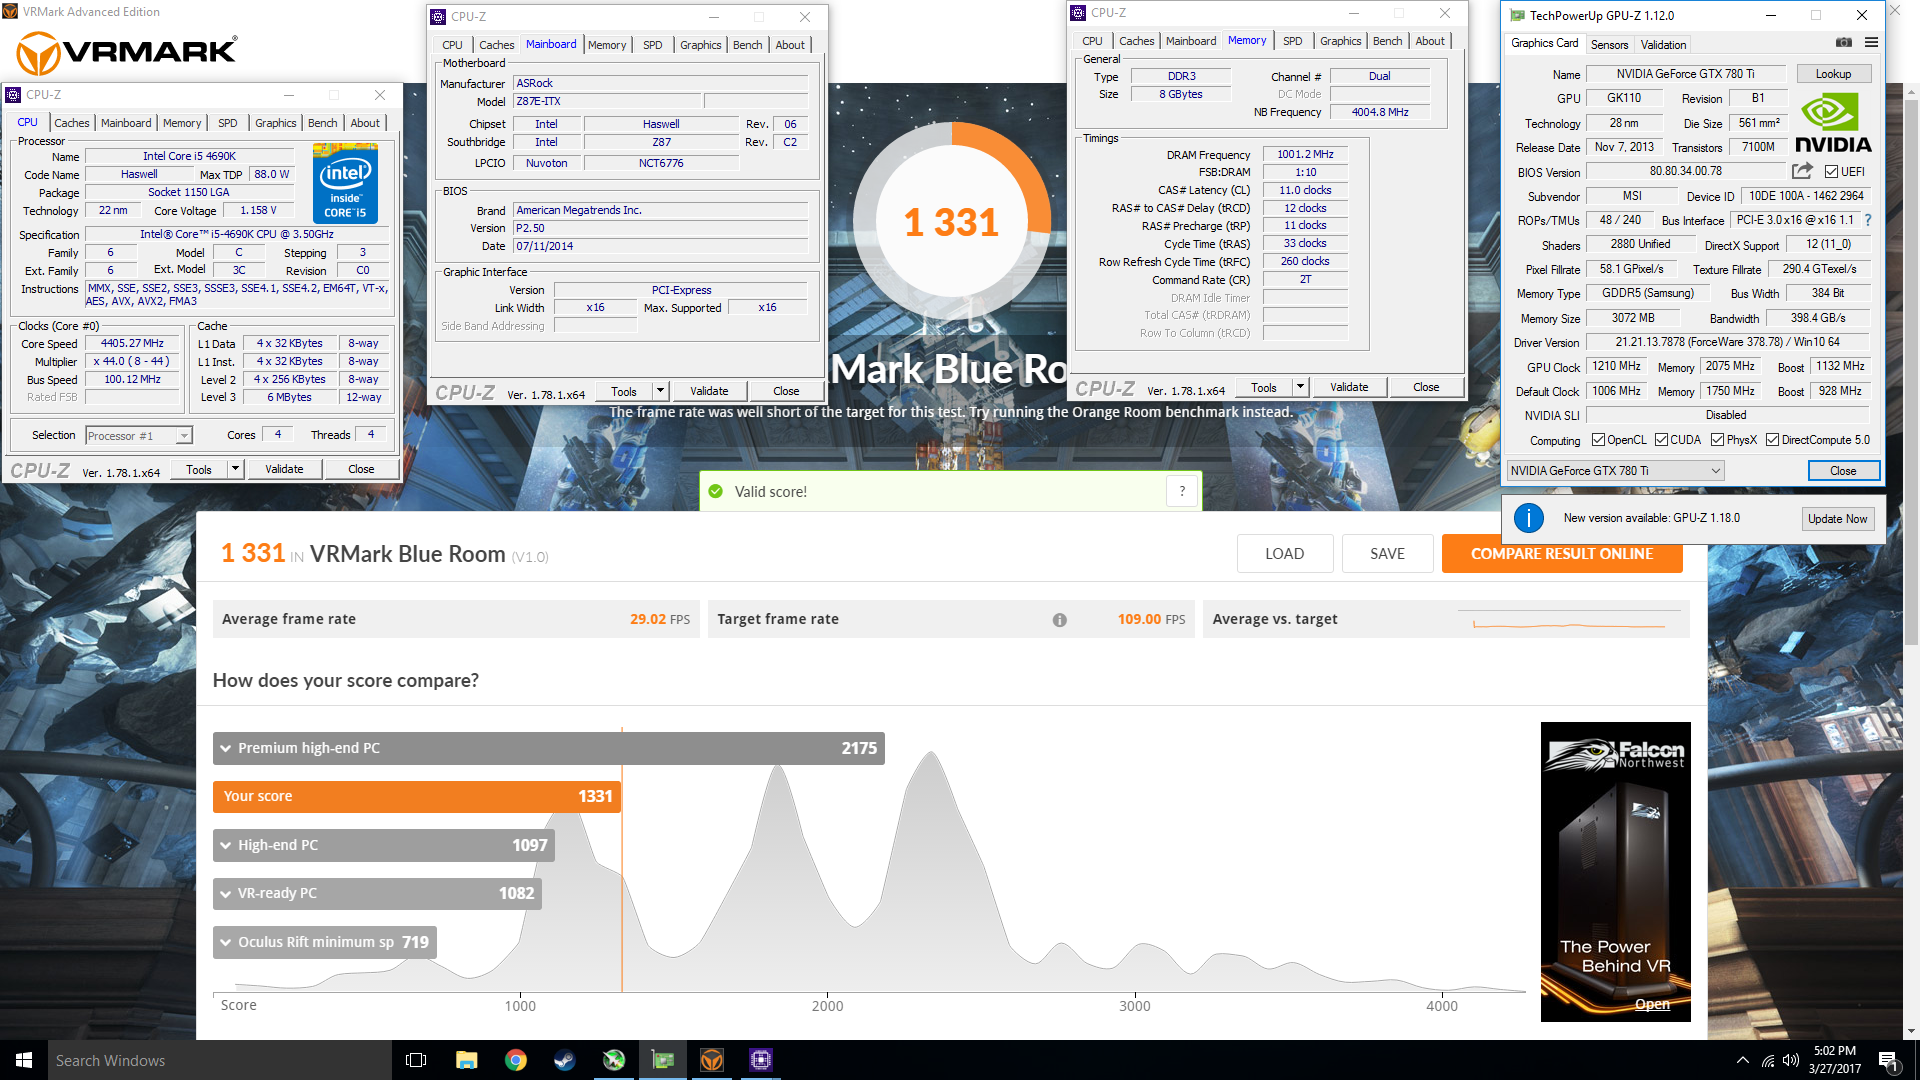Open Task View on the taskbar
1920x1080 pixels.
pos(416,1060)
